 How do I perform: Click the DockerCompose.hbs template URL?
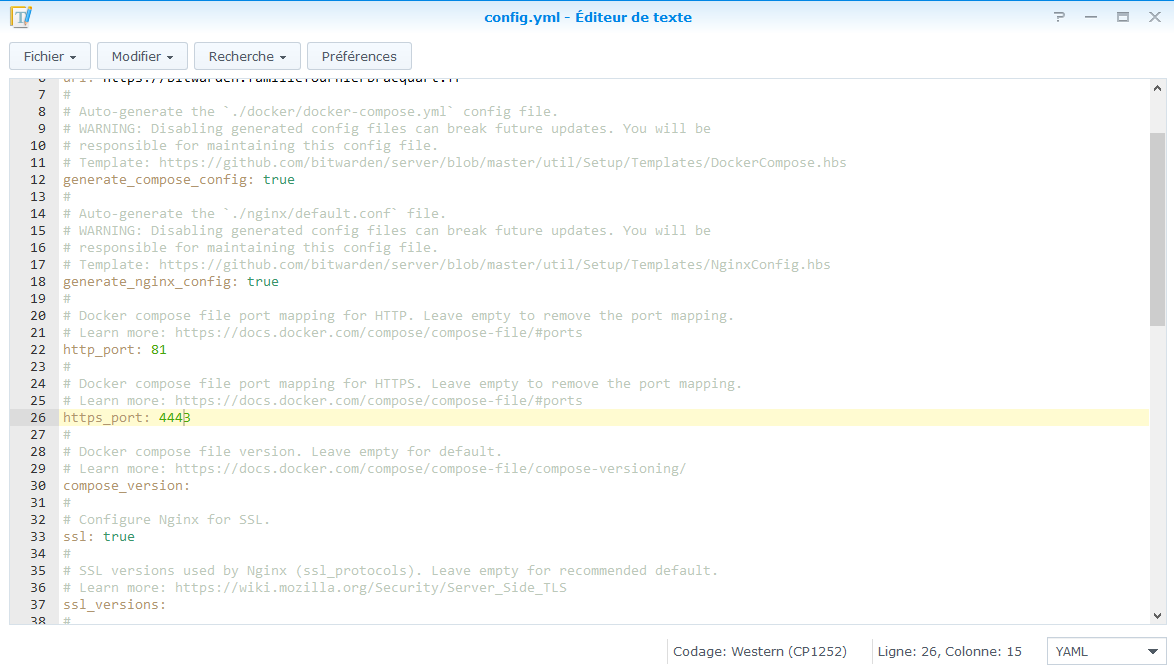502,163
